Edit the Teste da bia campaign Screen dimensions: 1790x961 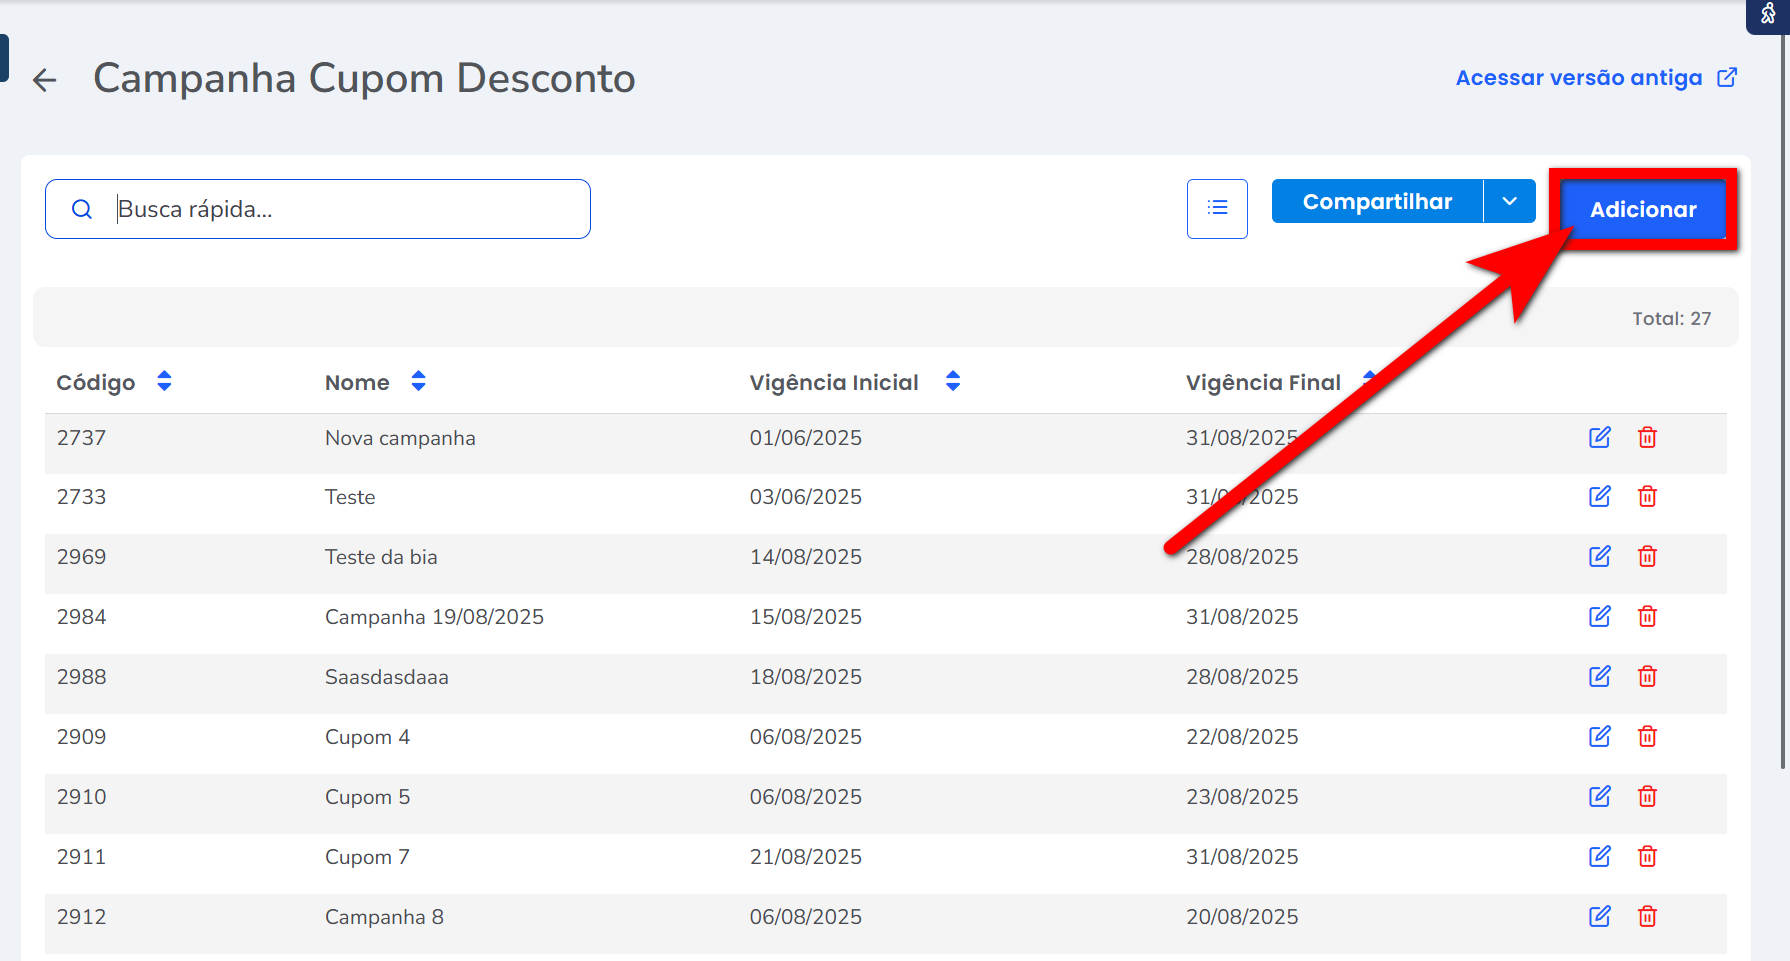click(x=1599, y=556)
